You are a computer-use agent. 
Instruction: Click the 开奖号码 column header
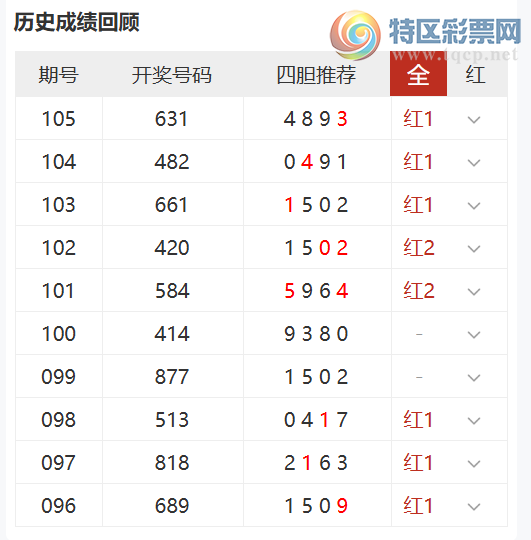[171, 74]
